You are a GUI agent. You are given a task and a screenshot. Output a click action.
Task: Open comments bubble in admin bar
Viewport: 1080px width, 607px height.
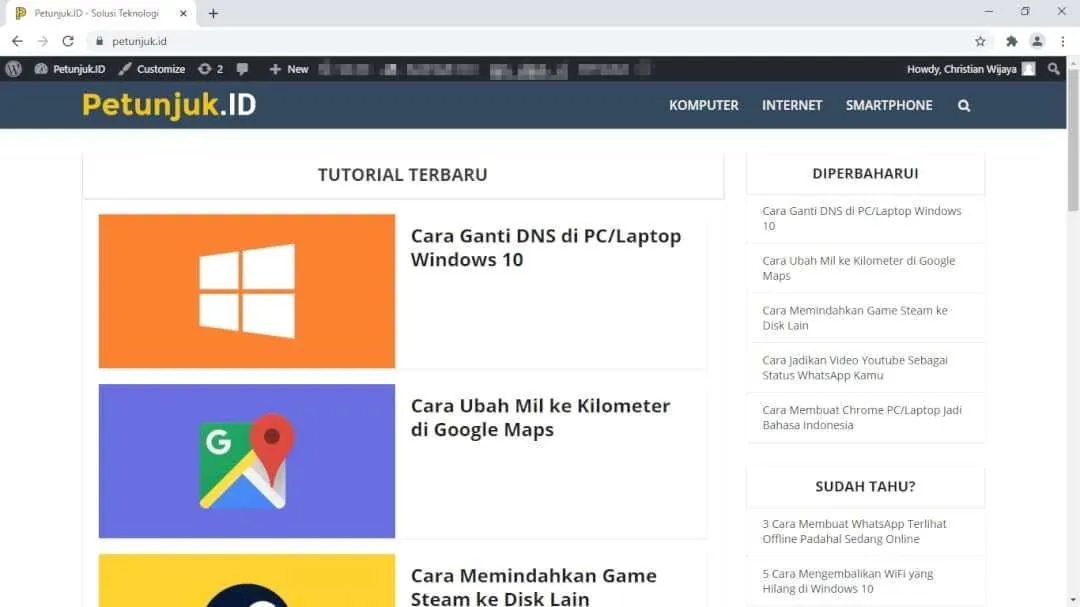[x=242, y=69]
